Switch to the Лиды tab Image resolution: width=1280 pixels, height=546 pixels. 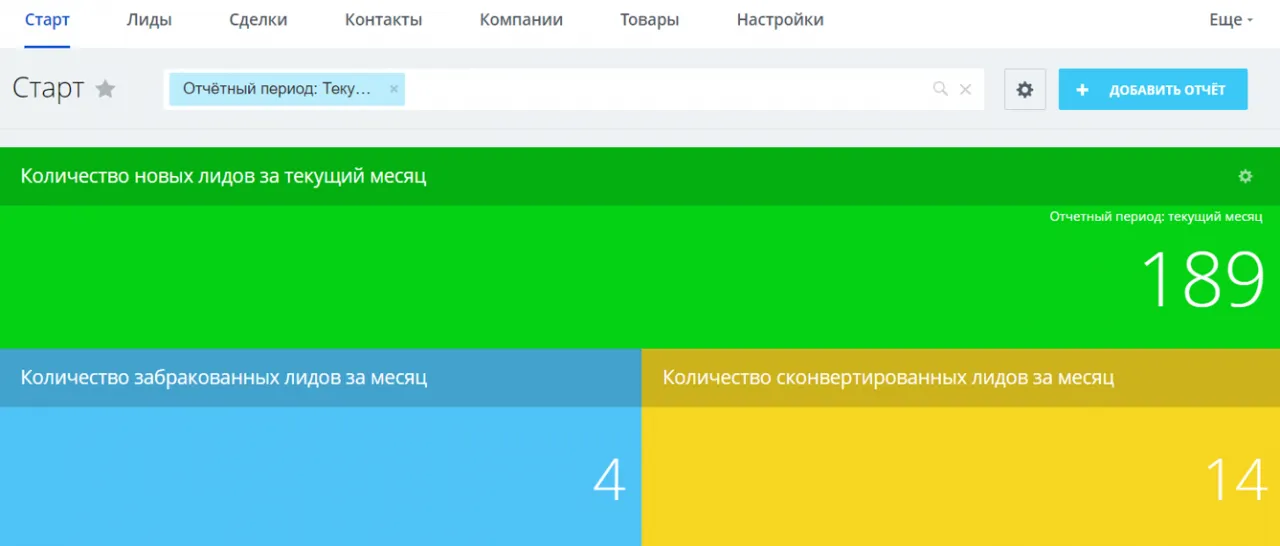(149, 20)
